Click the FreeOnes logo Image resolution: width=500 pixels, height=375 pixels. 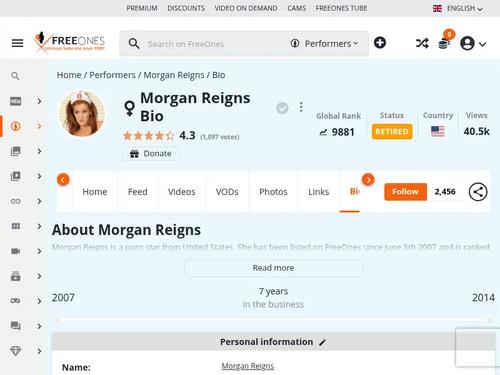[x=69, y=42]
